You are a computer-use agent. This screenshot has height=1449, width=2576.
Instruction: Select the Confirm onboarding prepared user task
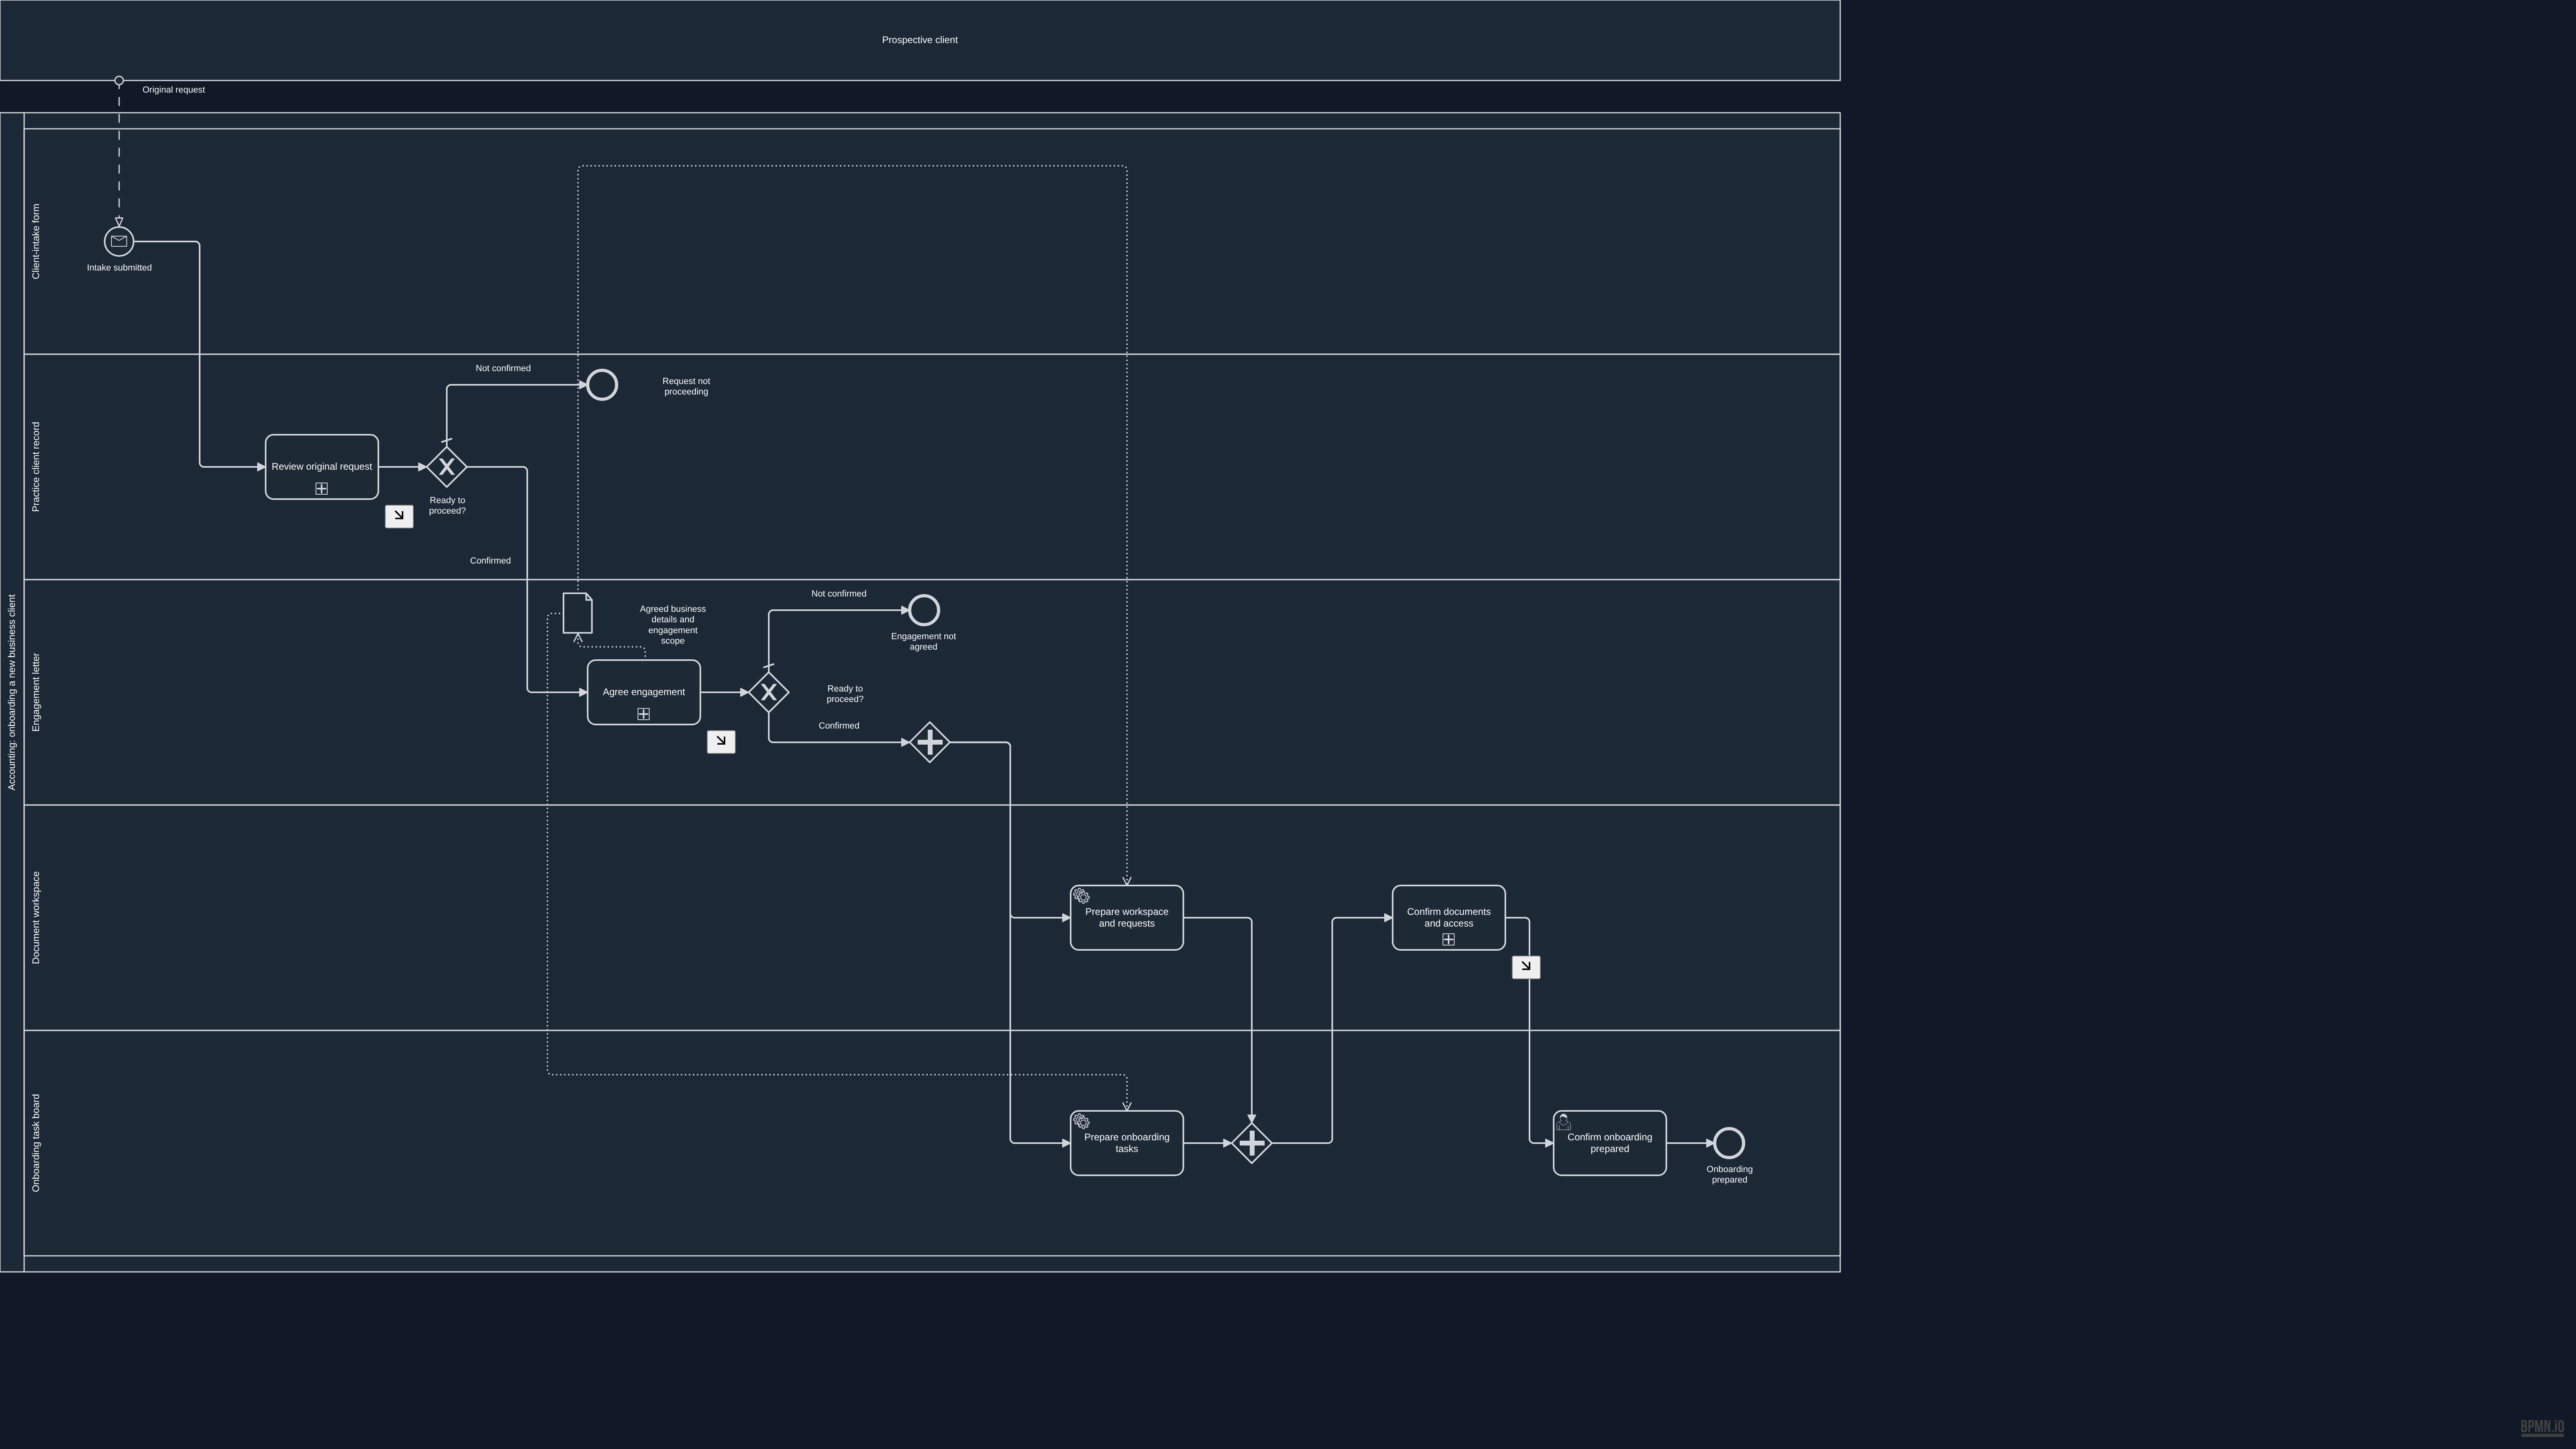1610,1143
